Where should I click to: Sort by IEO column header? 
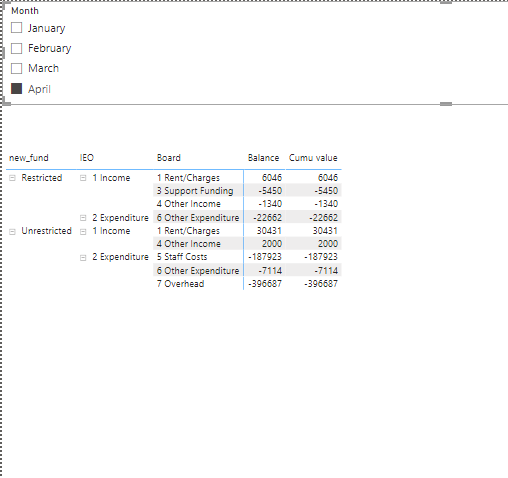click(87, 158)
